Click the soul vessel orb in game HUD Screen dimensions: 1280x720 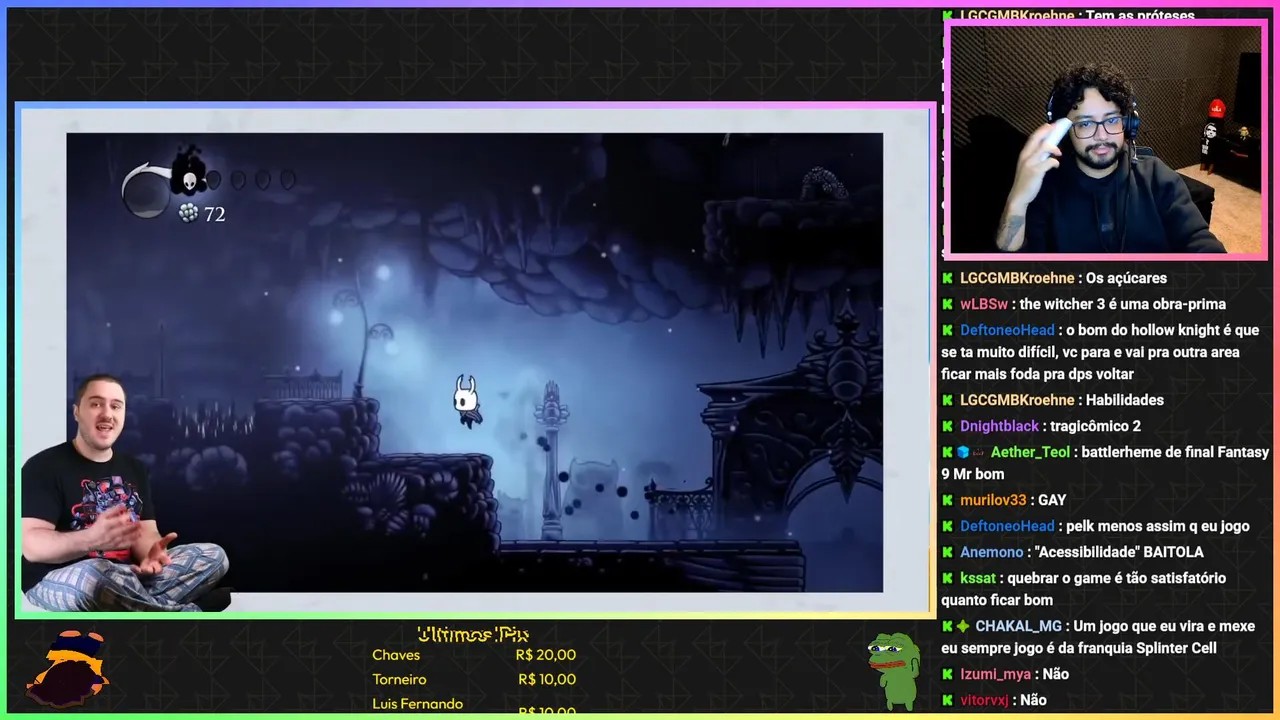pyautogui.click(x=146, y=191)
